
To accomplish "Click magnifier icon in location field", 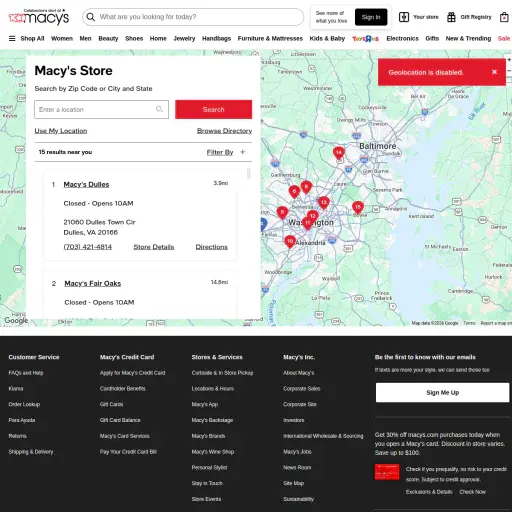I will point(159,109).
